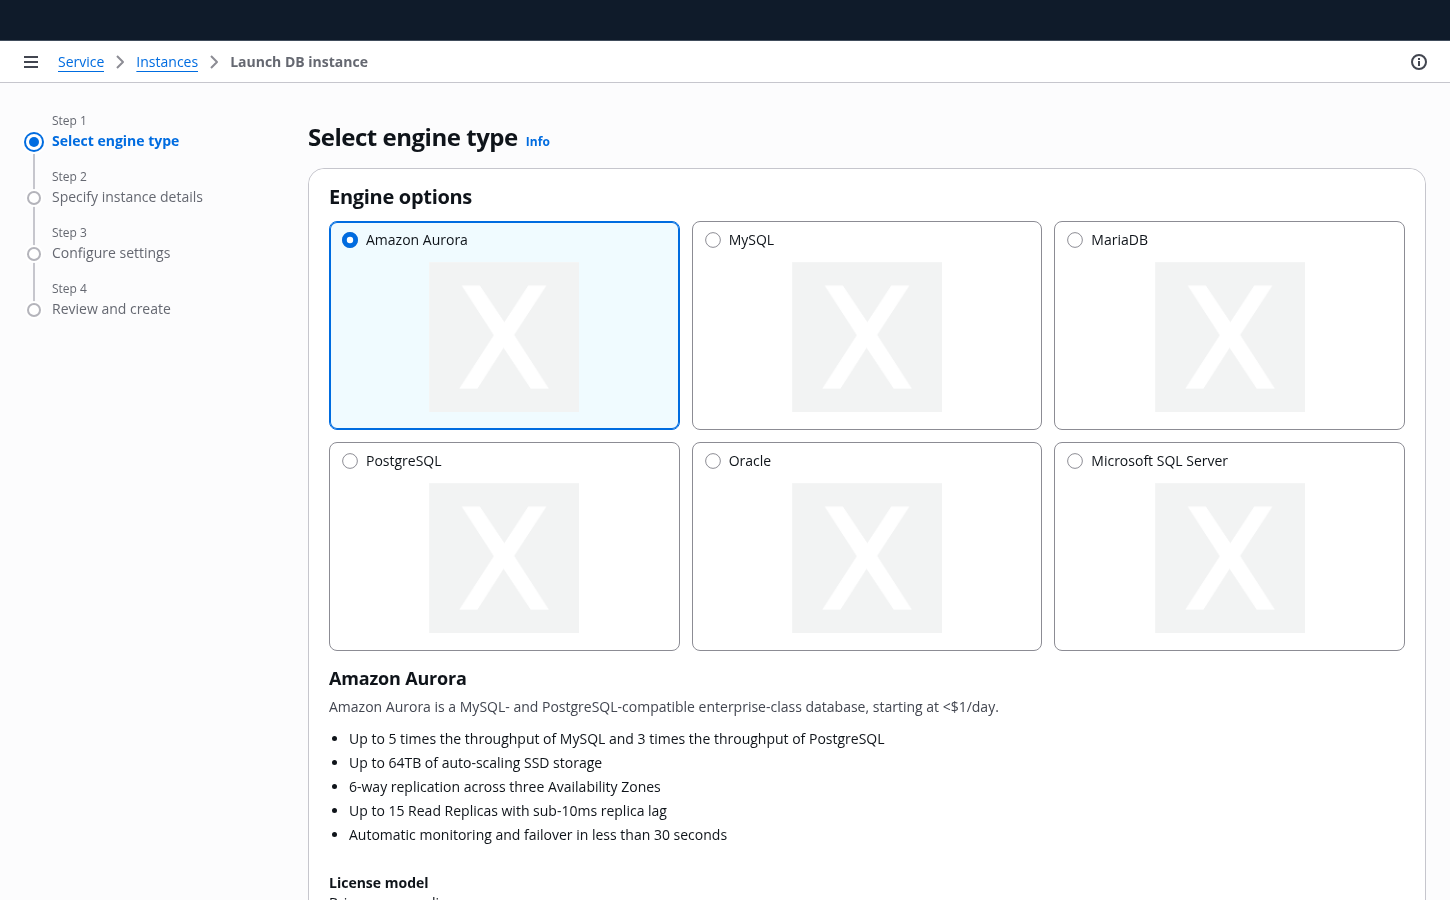Click the Aurora enterprise-class database description sentence
Screen dimensions: 1450x900
point(664,707)
